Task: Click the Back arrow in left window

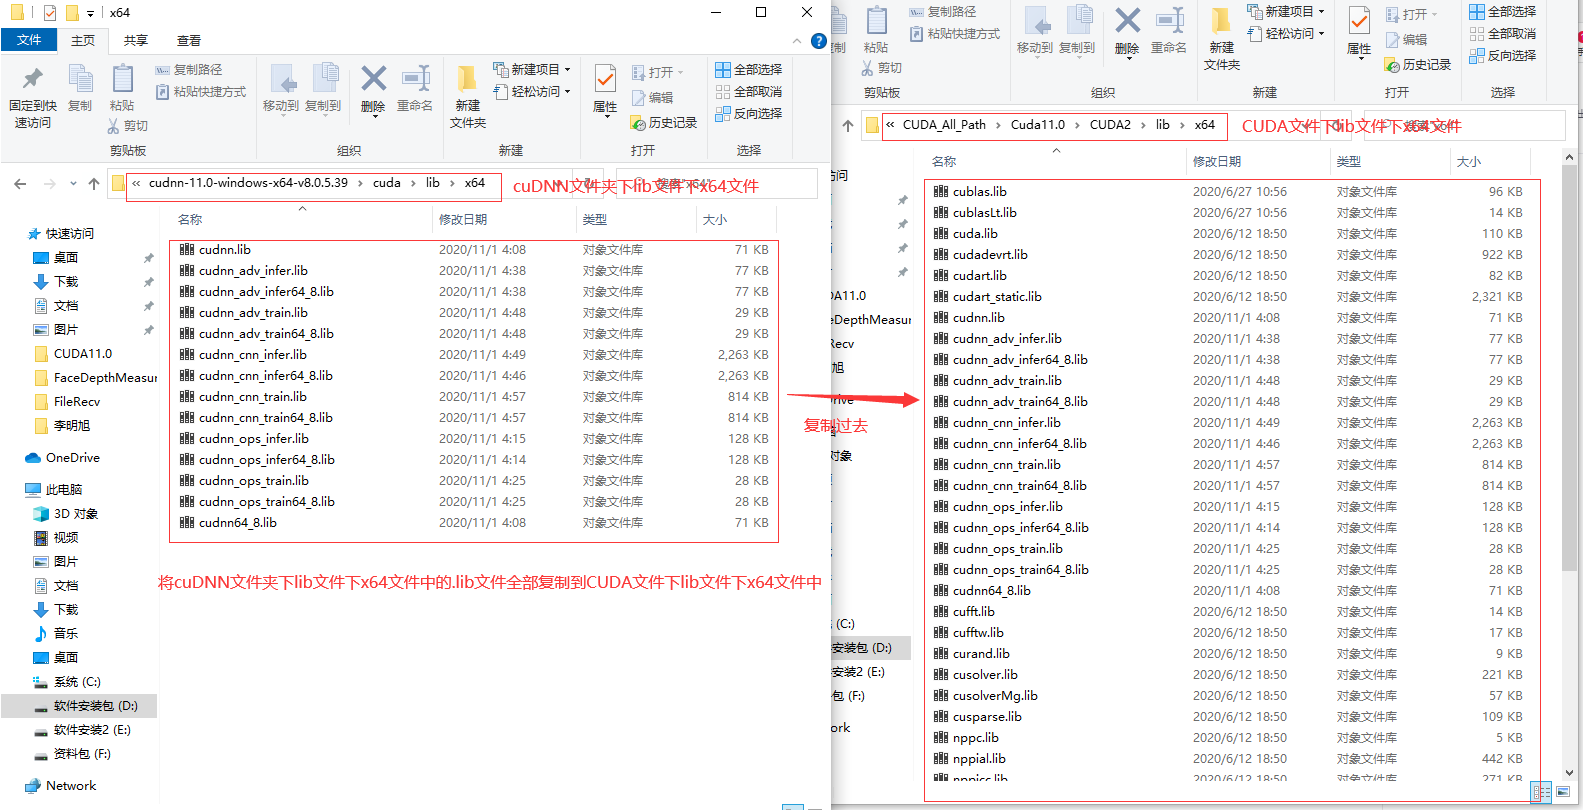Action: pyautogui.click(x=20, y=184)
